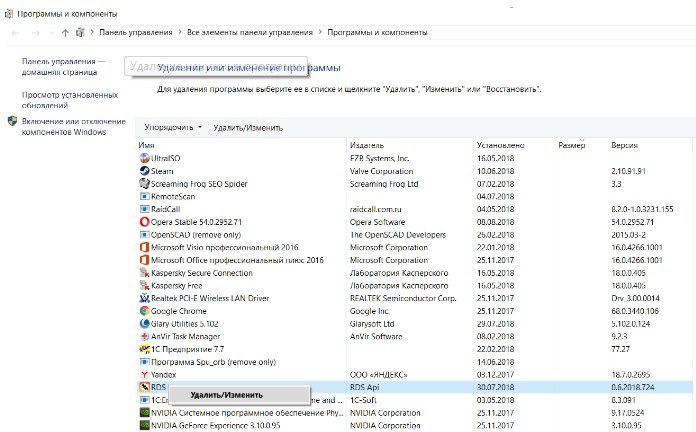Click the Realtek Wireless LAN Driver icon
696x432 pixels.
click(144, 298)
